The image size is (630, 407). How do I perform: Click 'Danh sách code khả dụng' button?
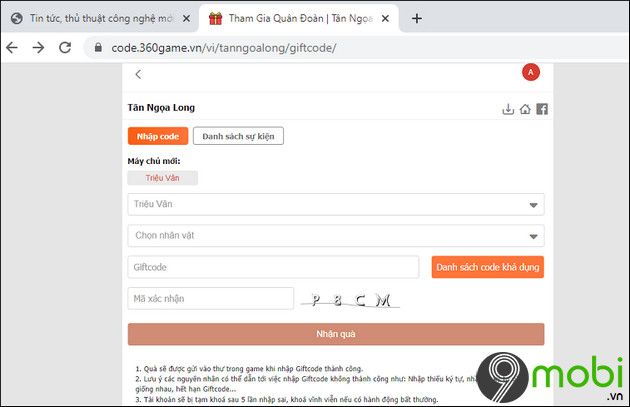point(488,267)
